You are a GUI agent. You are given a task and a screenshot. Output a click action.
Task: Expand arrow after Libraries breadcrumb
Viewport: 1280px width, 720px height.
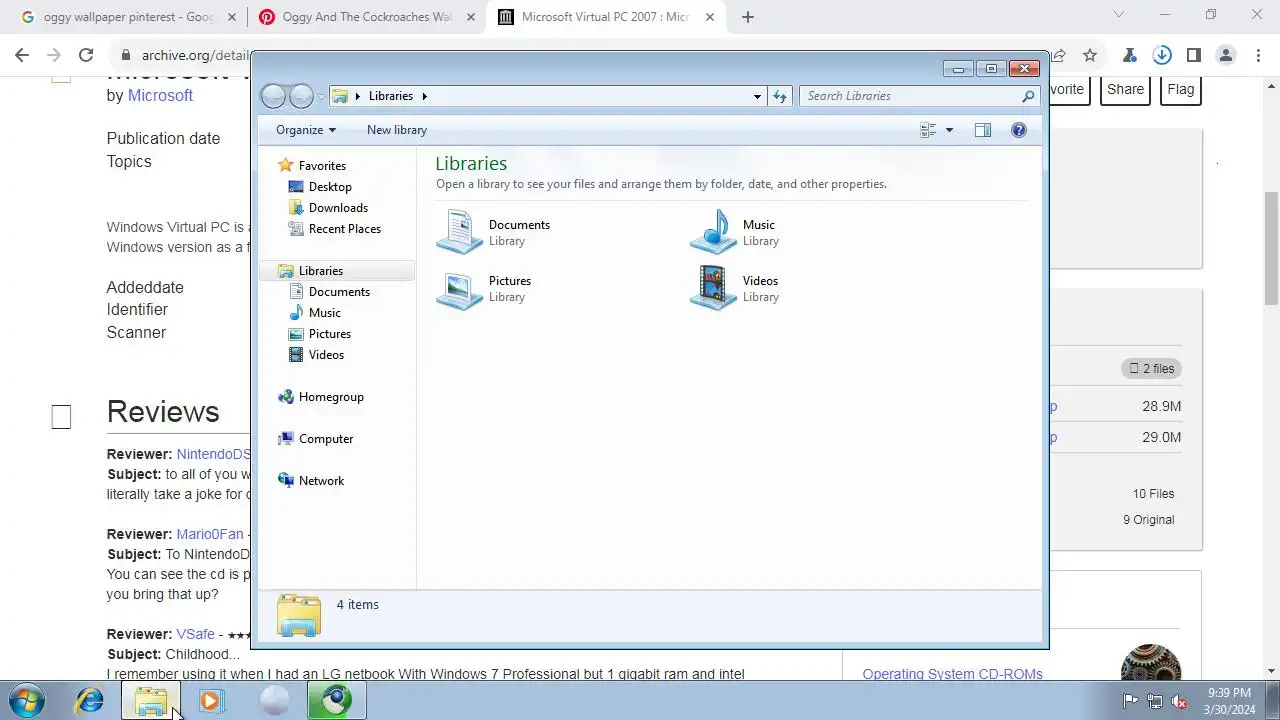(424, 96)
